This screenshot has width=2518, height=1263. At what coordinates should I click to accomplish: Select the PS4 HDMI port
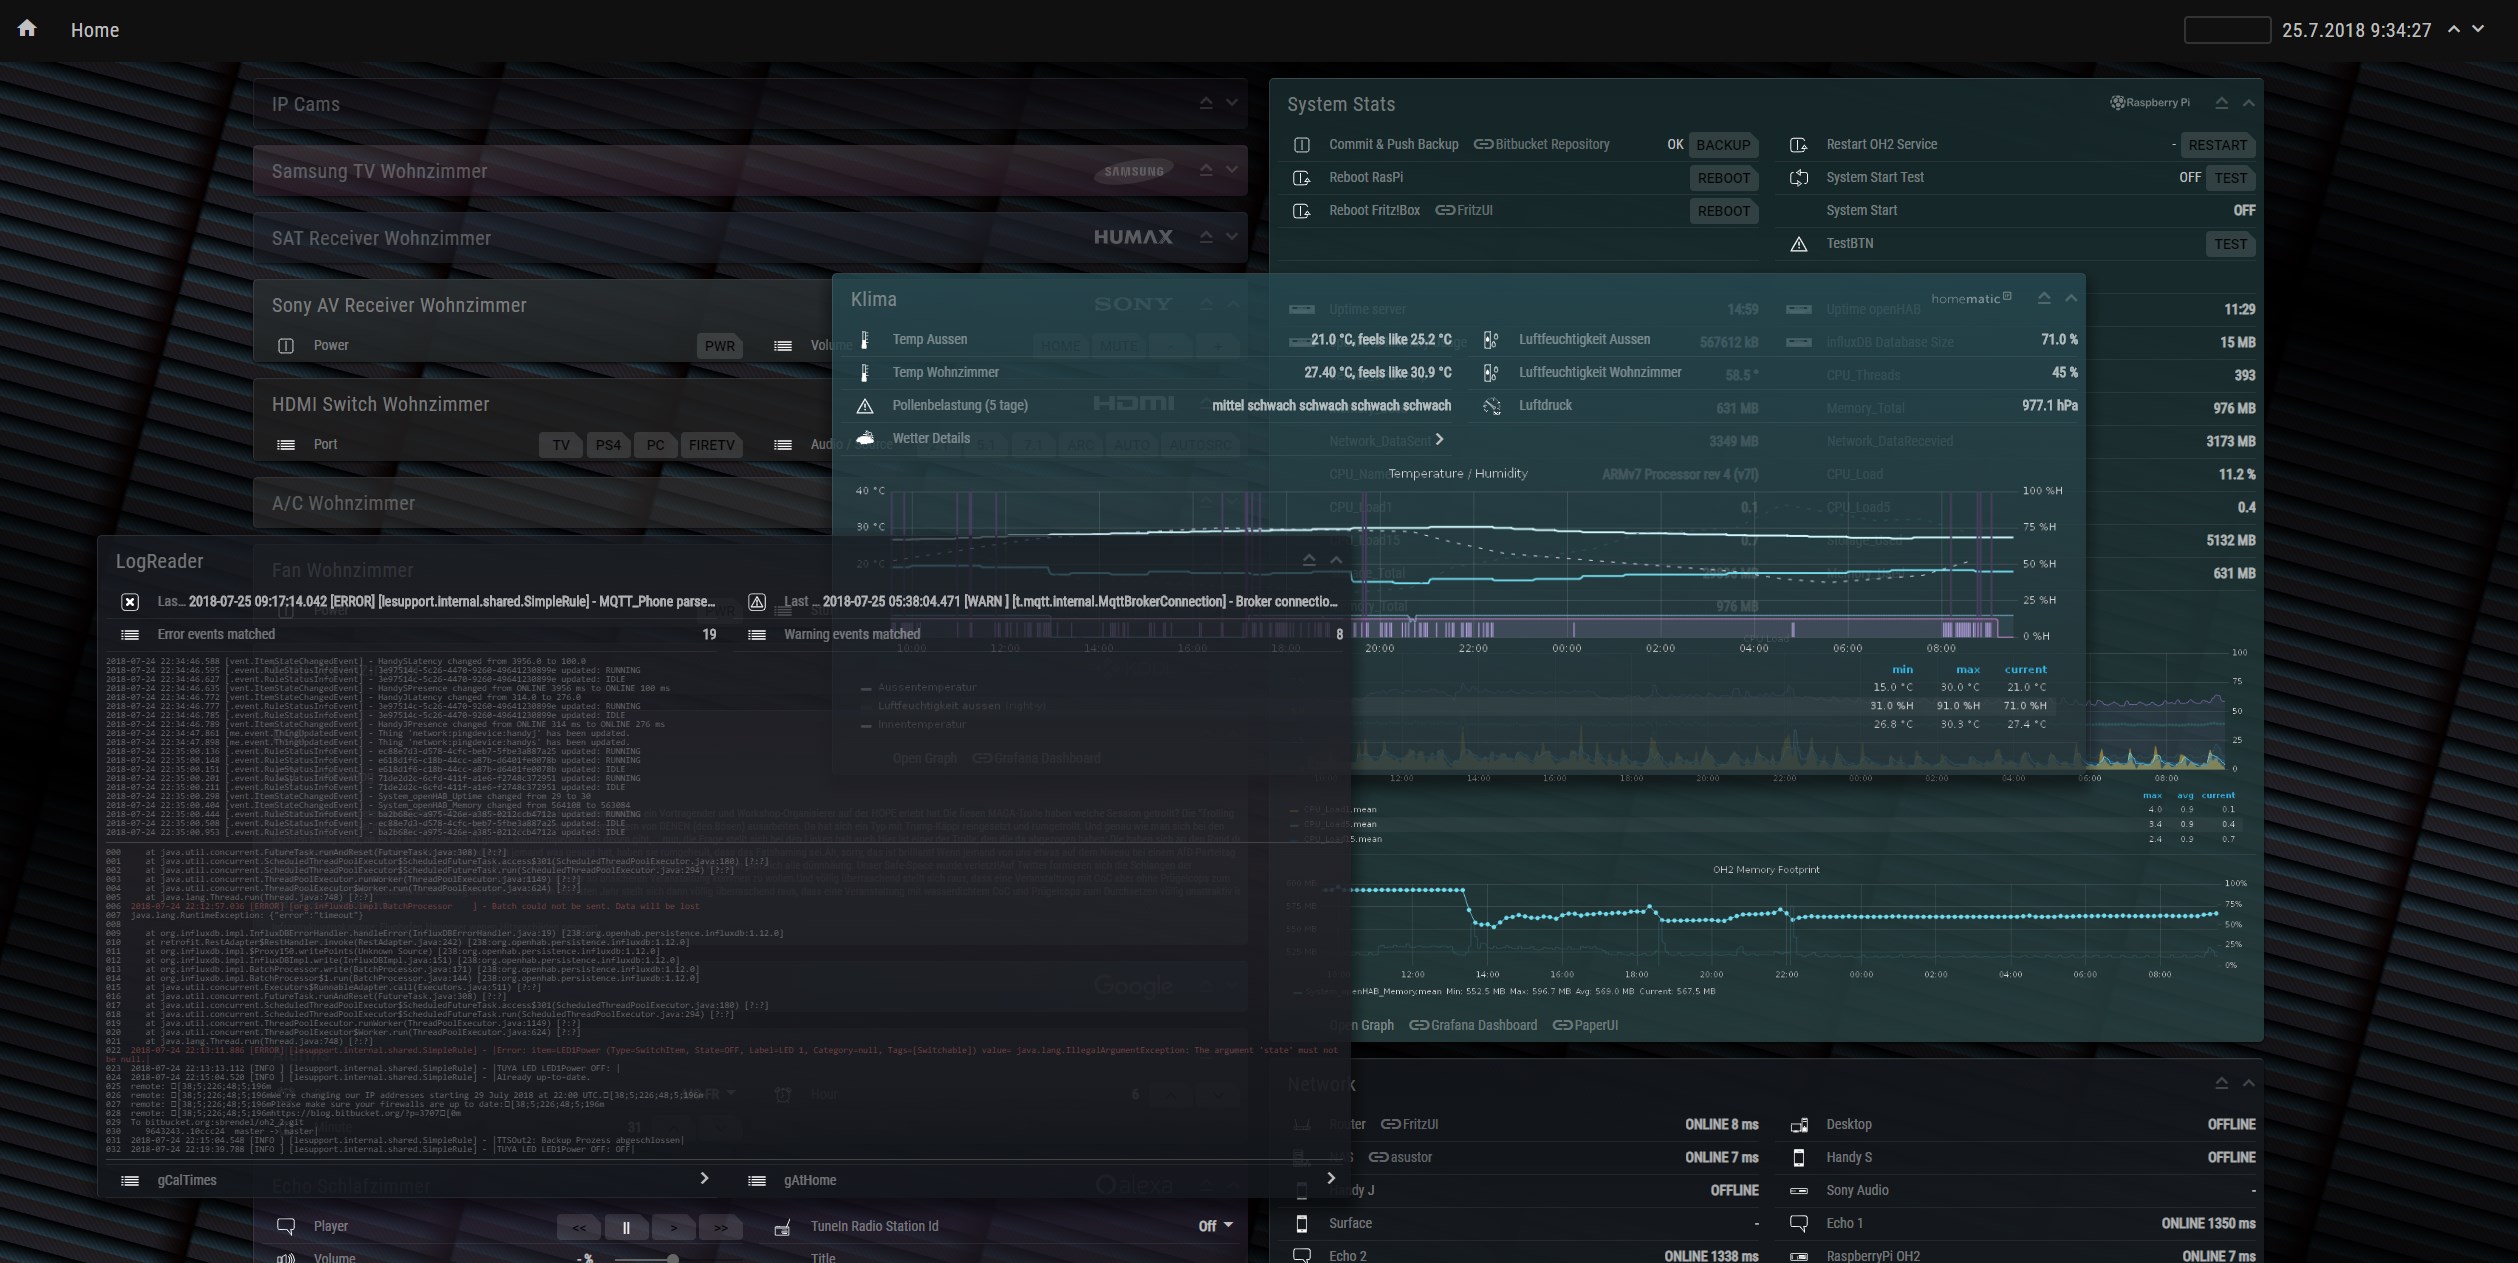(x=608, y=445)
